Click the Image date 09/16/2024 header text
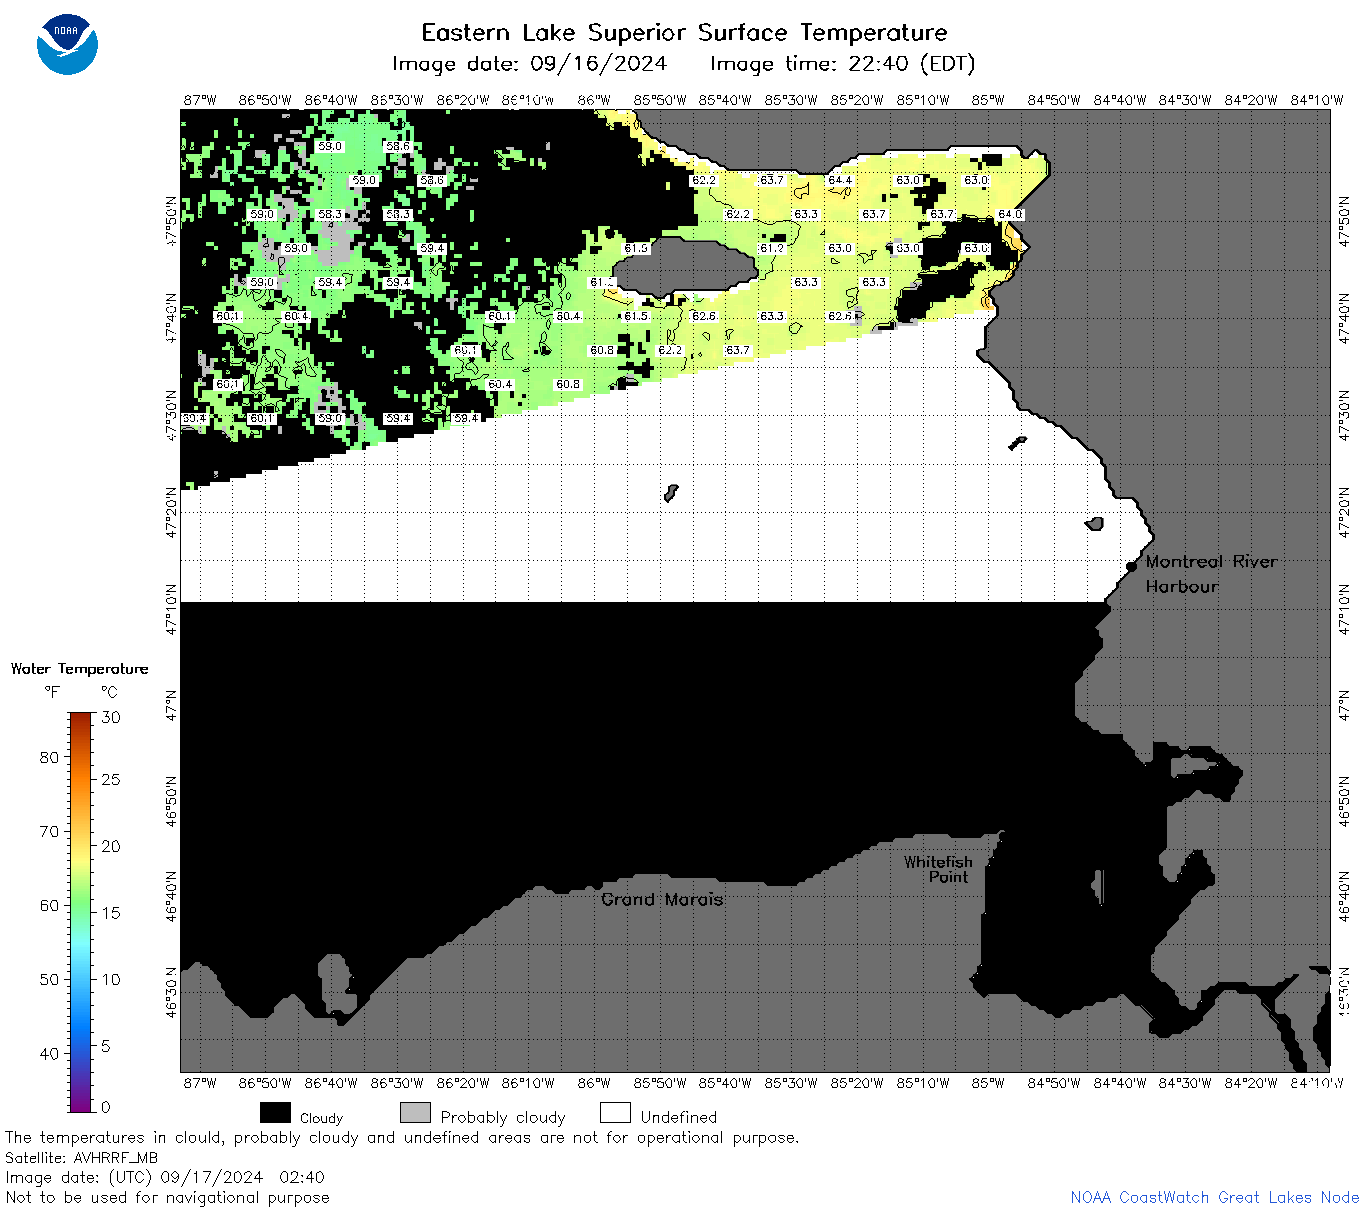 click(x=529, y=64)
